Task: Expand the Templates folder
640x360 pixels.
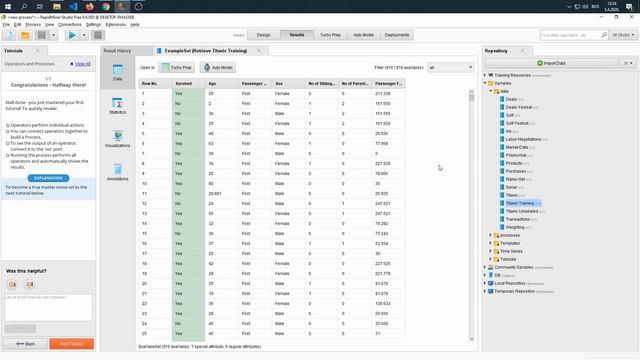Action: tap(491, 243)
